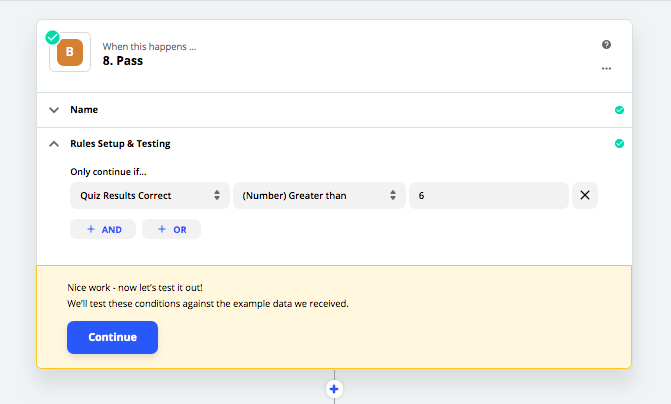This screenshot has height=404, width=671.
Task: Open the help question mark icon
Action: pos(606,45)
